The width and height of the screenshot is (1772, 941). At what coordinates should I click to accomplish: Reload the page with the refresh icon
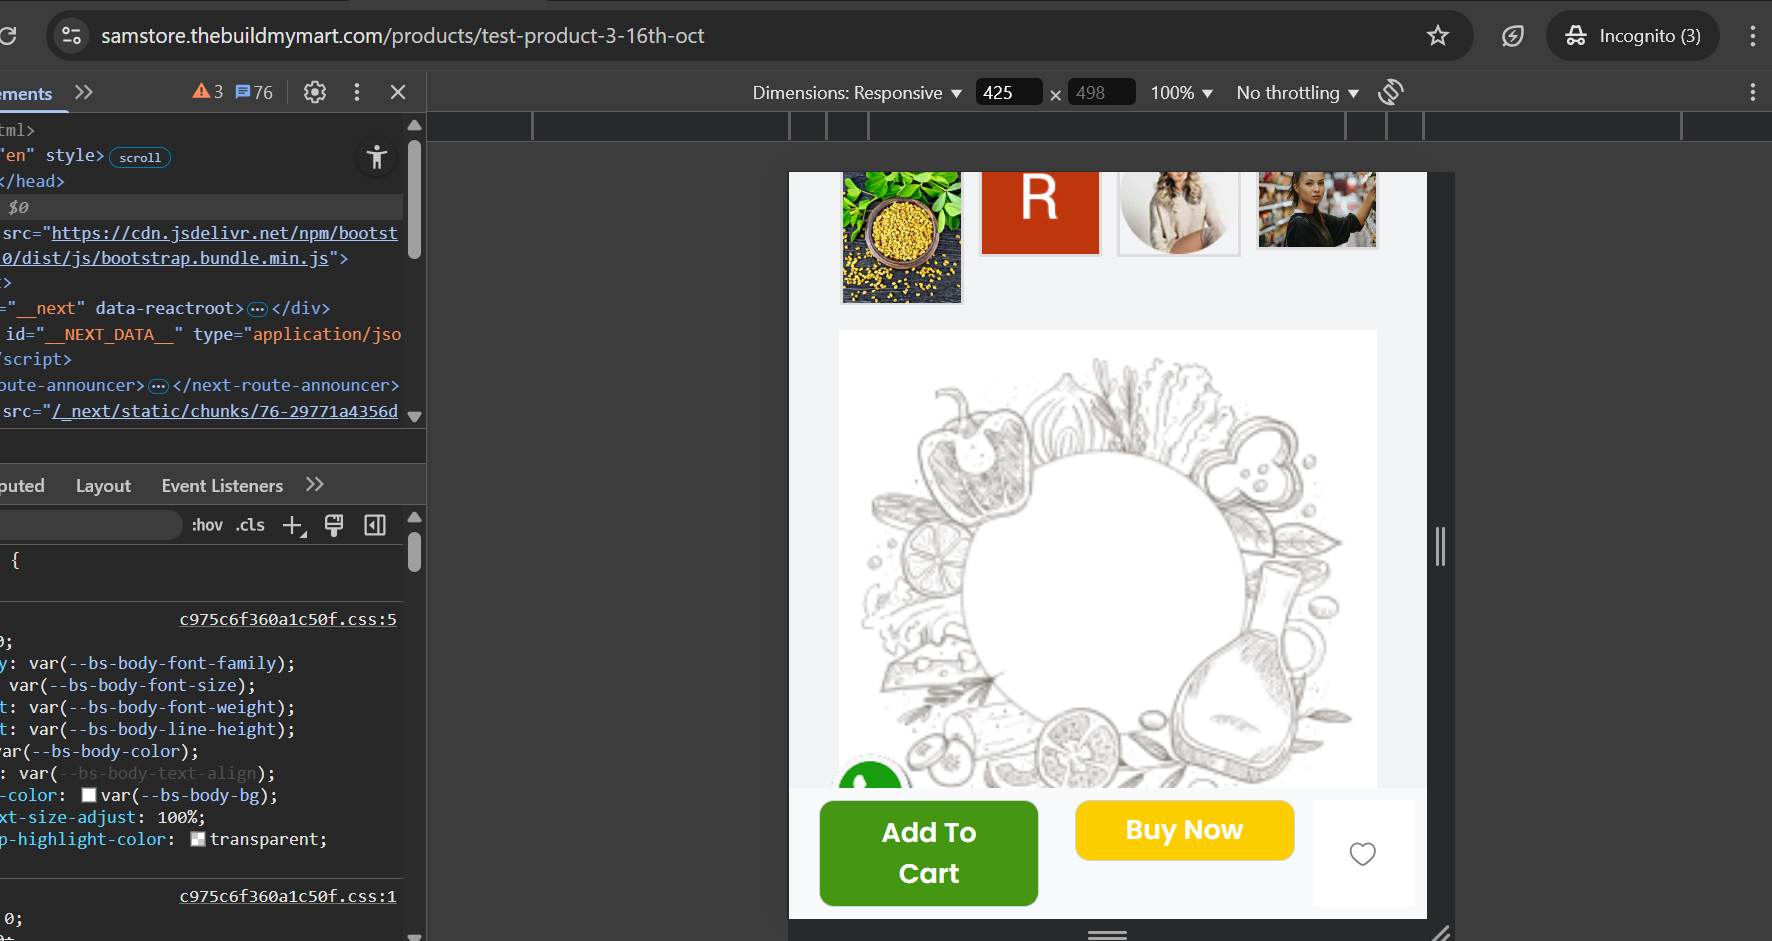[x=8, y=36]
